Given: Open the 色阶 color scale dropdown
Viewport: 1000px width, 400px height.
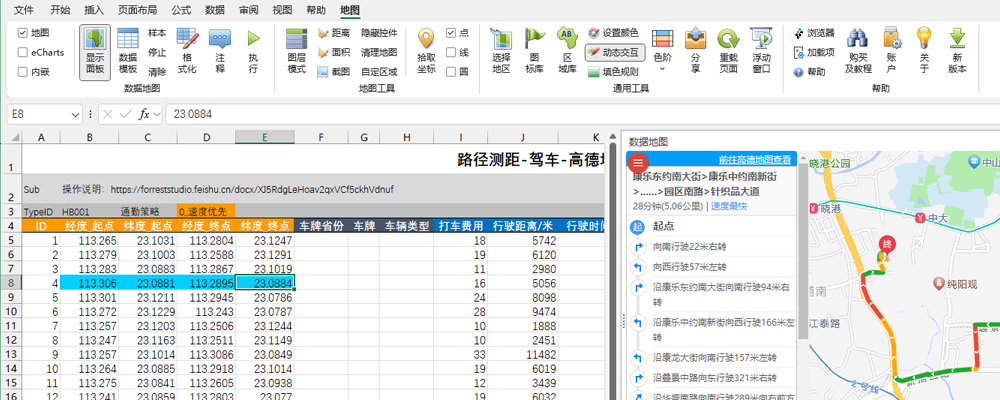Looking at the screenshot, I should [x=663, y=52].
